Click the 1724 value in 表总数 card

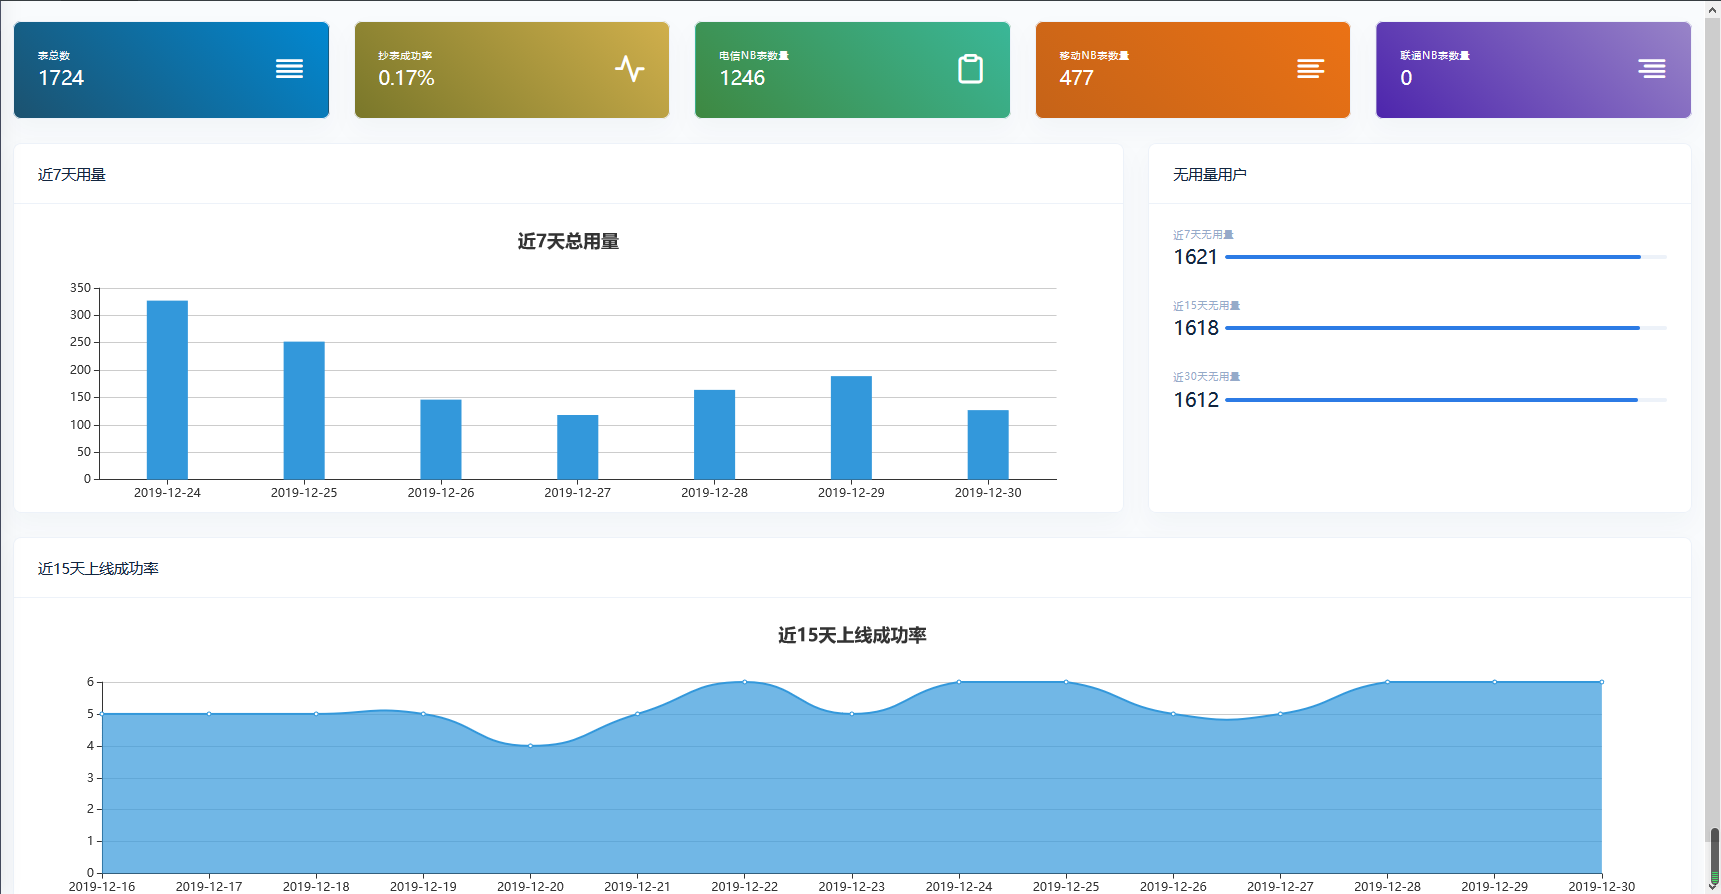[61, 78]
